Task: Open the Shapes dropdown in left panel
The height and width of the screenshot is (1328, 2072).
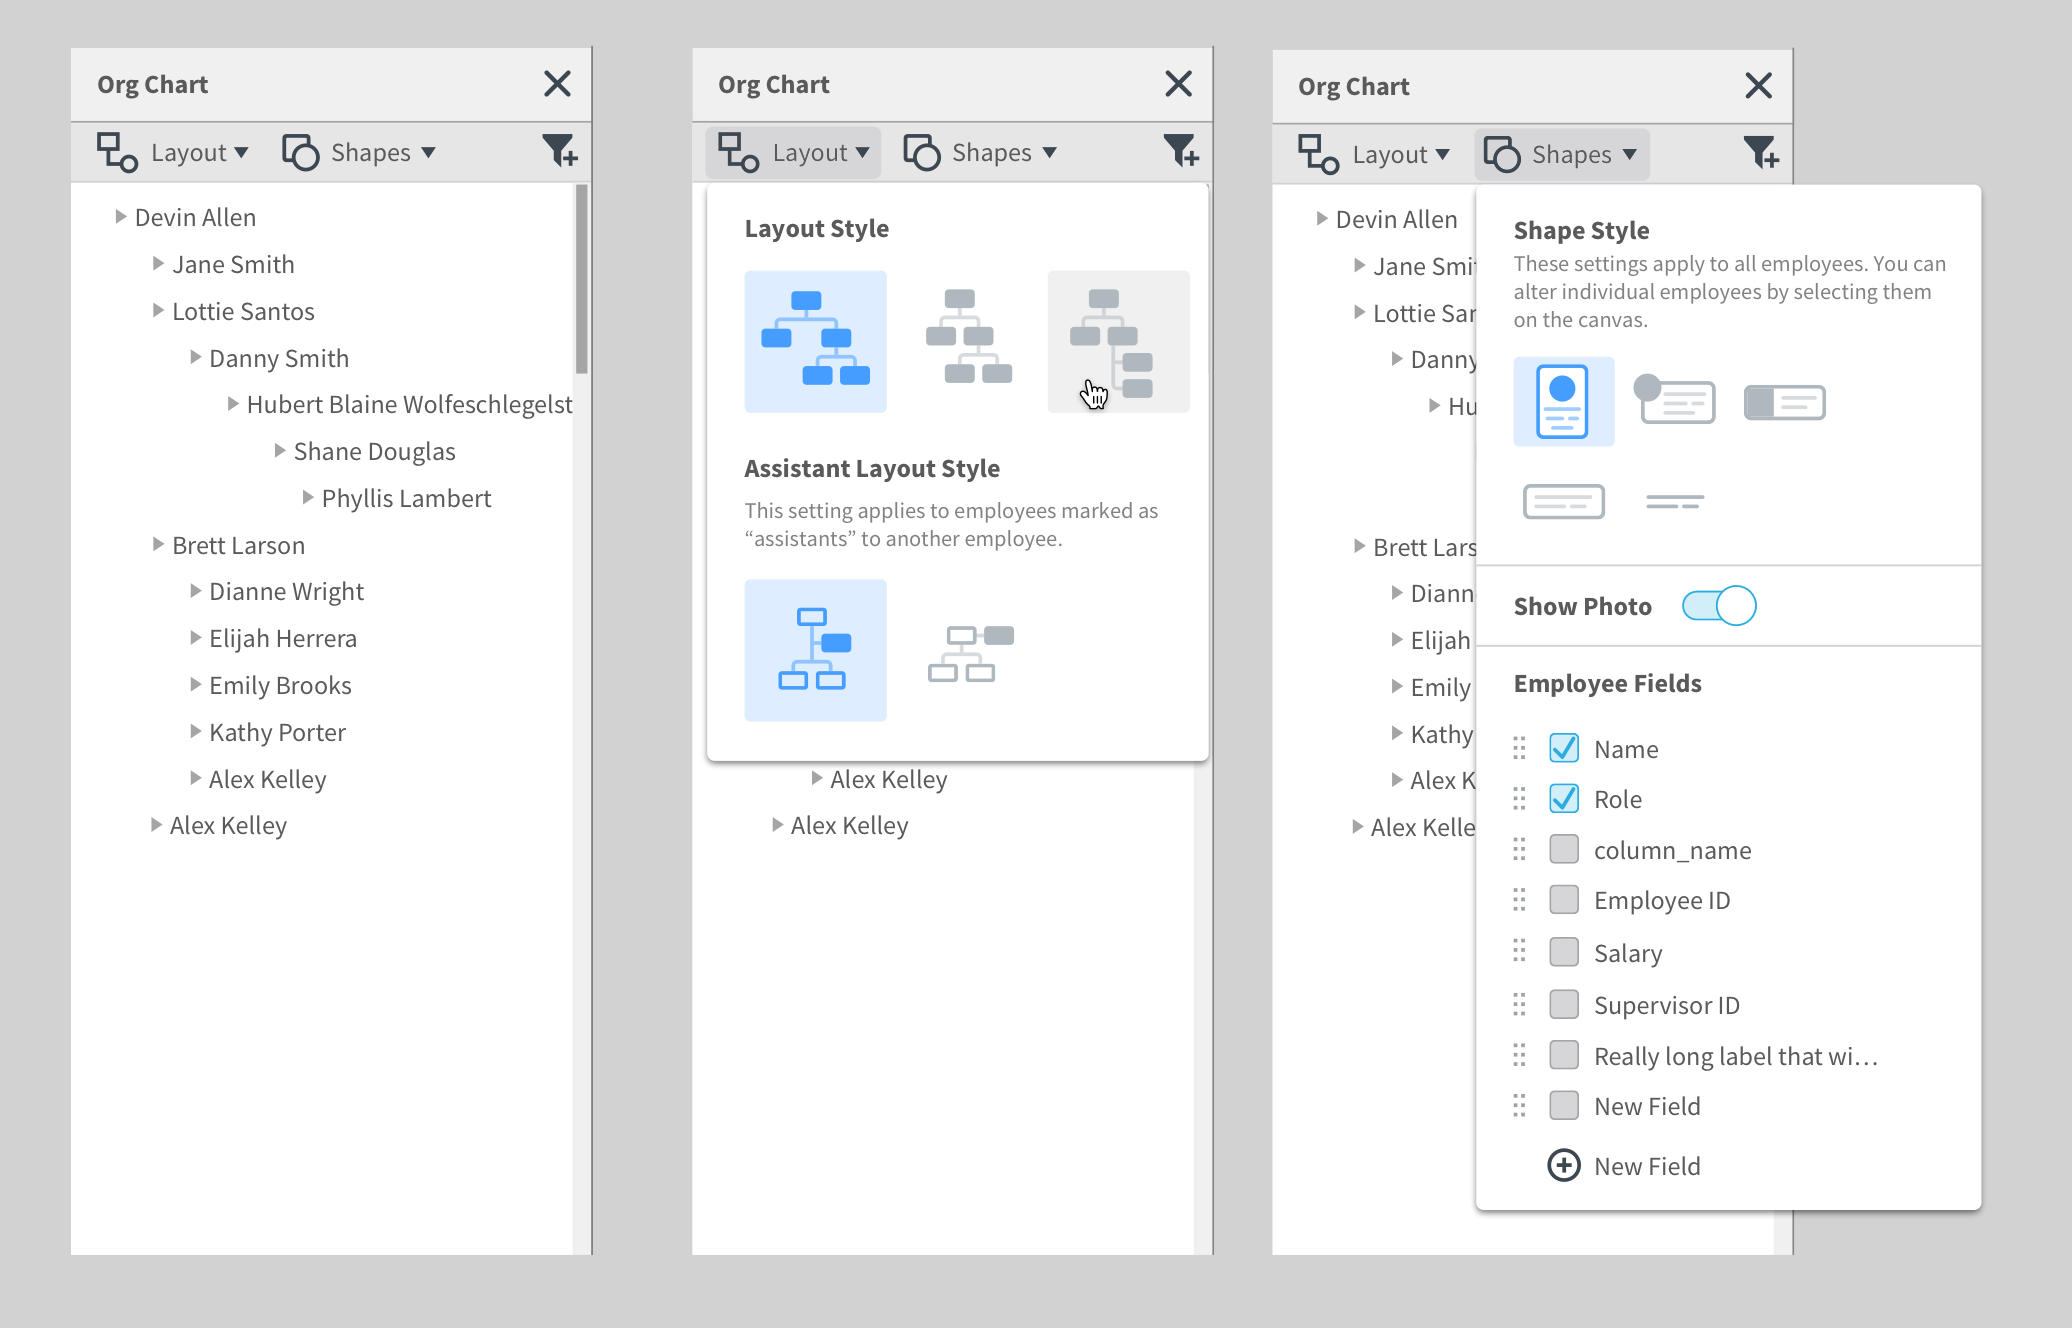Action: point(360,152)
